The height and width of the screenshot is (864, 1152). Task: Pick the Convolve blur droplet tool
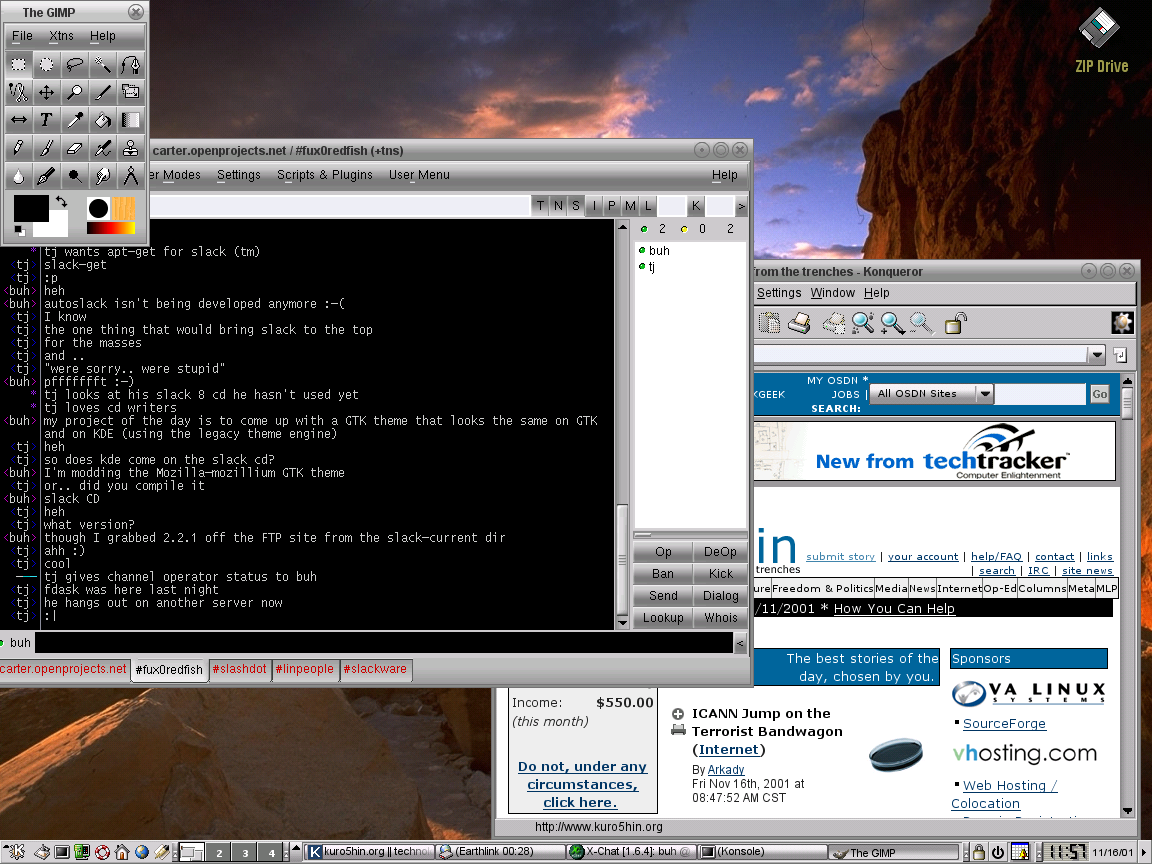[x=18, y=176]
